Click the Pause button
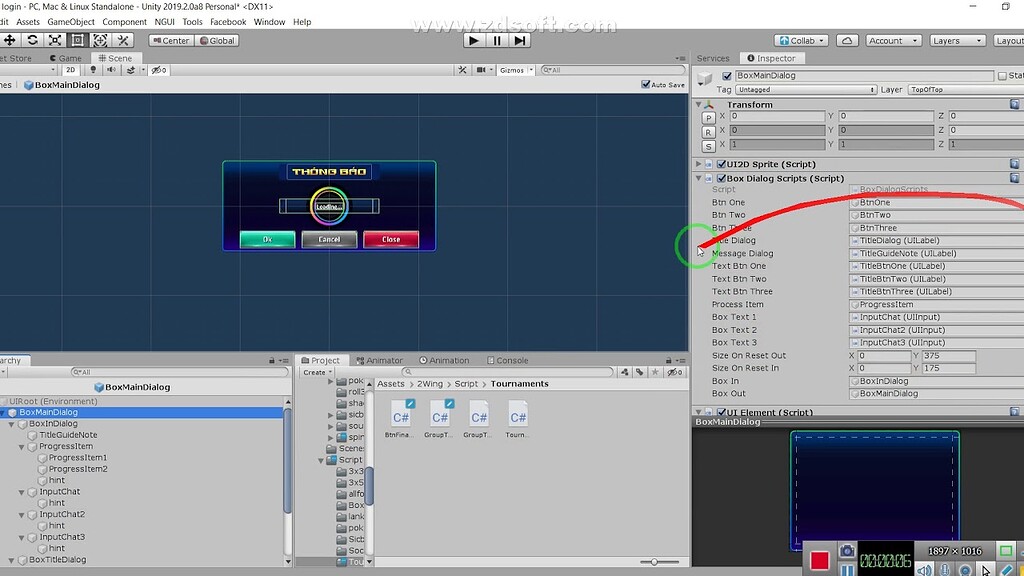The image size is (1024, 576). [495, 40]
